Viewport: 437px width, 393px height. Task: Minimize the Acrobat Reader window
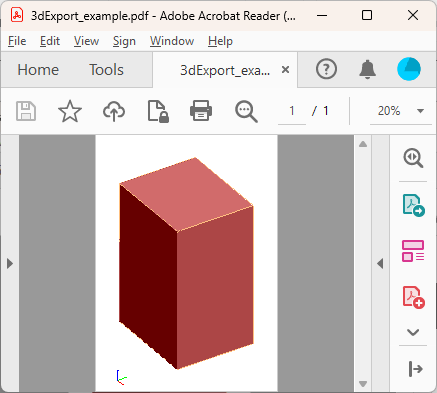[x=322, y=15]
